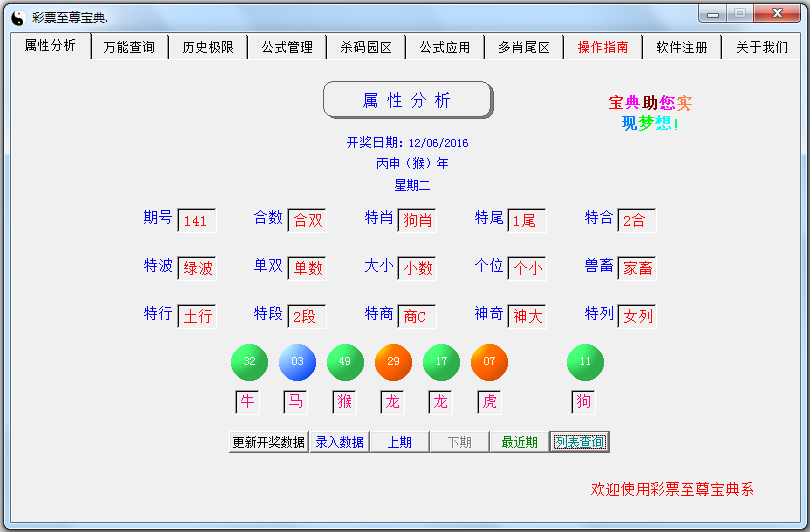Click the colorful 宝典助您实现梦想 slogan

click(650, 113)
